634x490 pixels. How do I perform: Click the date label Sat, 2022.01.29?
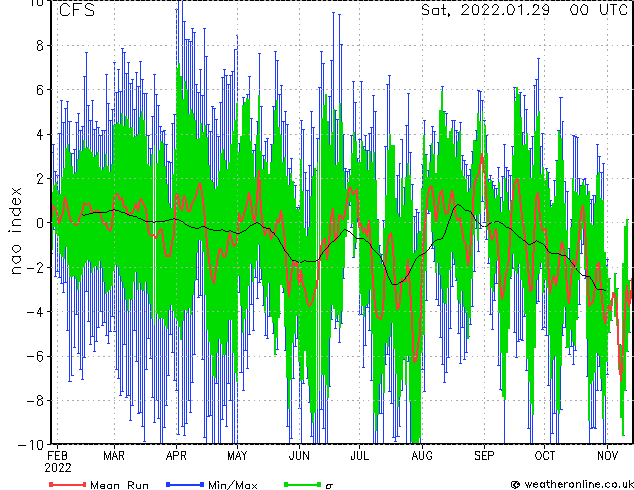[485, 10]
